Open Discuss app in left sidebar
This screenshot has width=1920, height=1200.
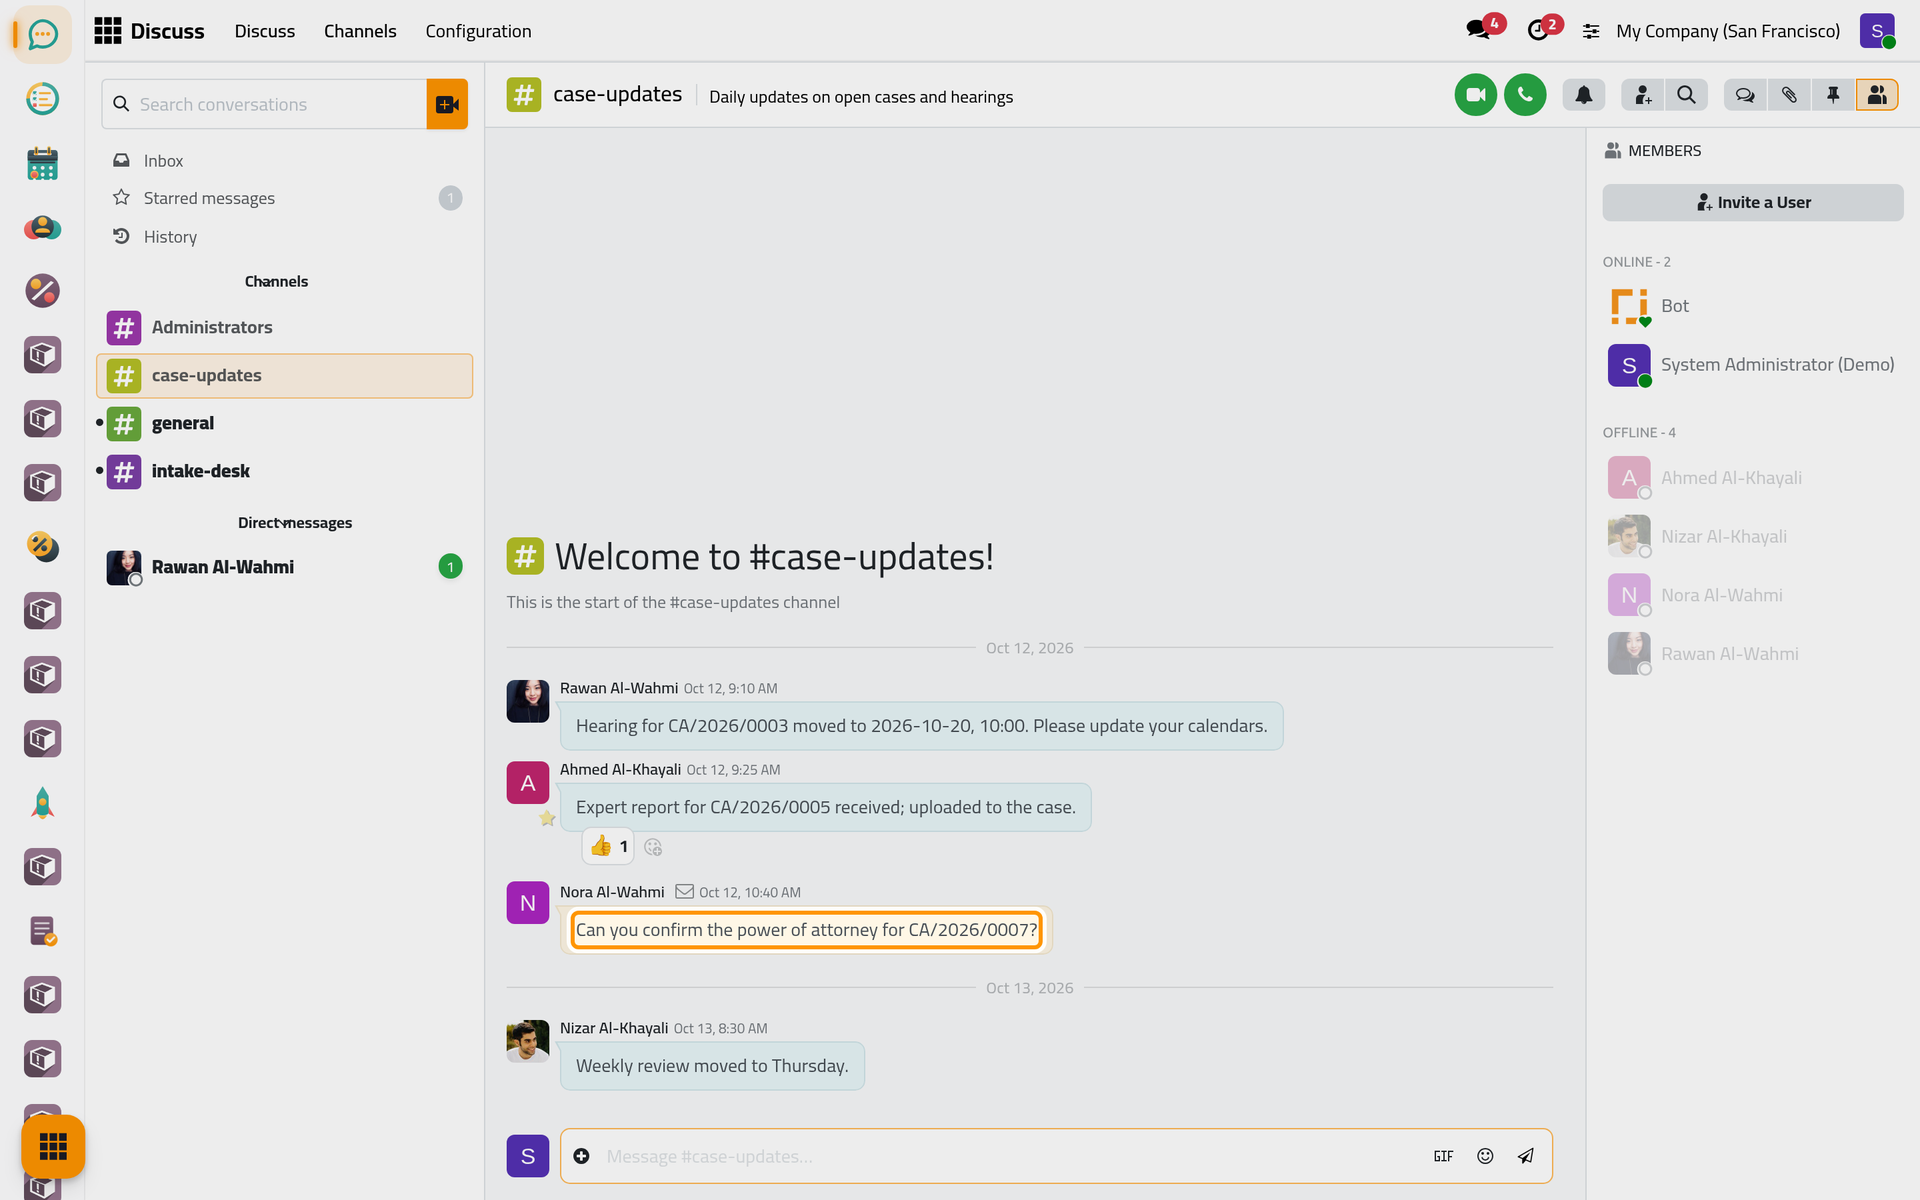[x=42, y=35]
